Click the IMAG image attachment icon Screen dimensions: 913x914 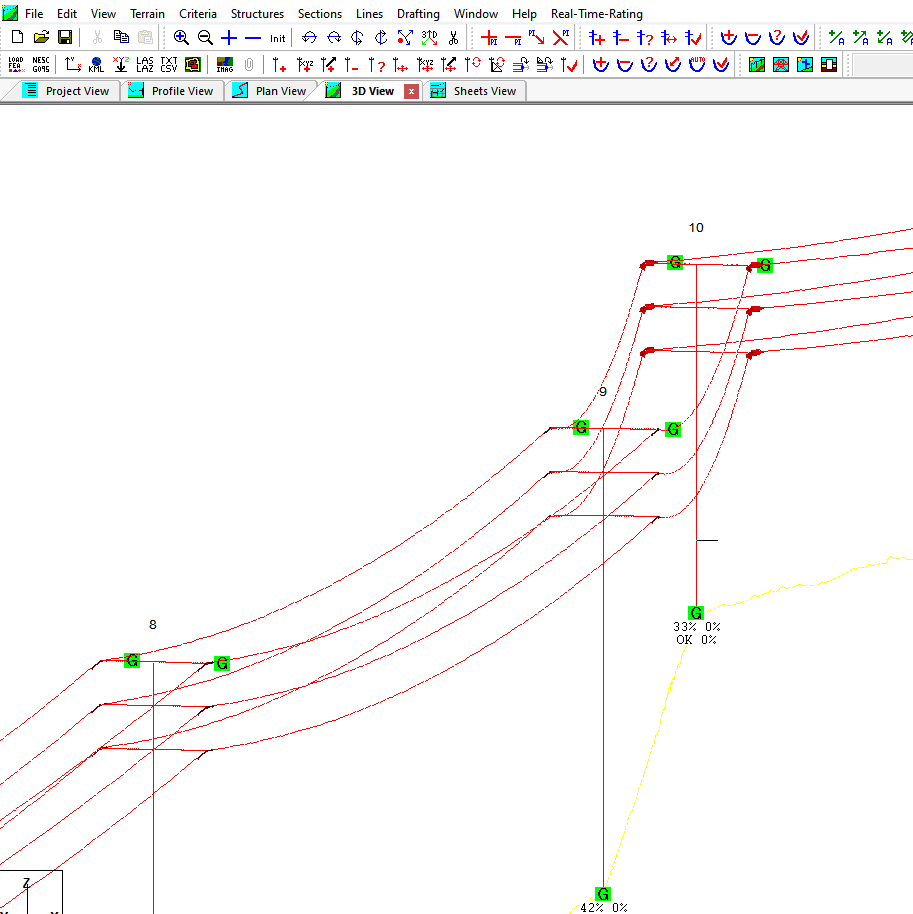[x=225, y=65]
